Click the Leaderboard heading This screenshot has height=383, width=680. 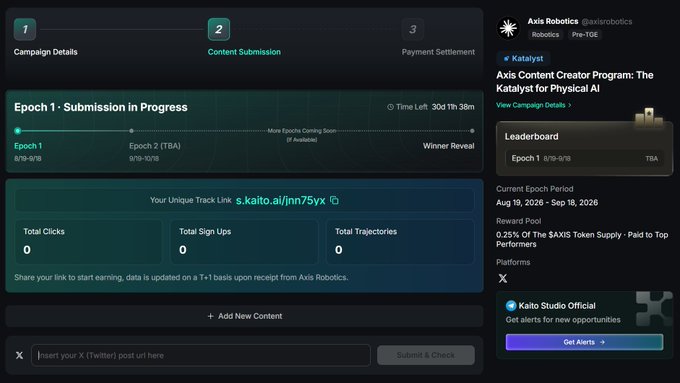(x=531, y=137)
